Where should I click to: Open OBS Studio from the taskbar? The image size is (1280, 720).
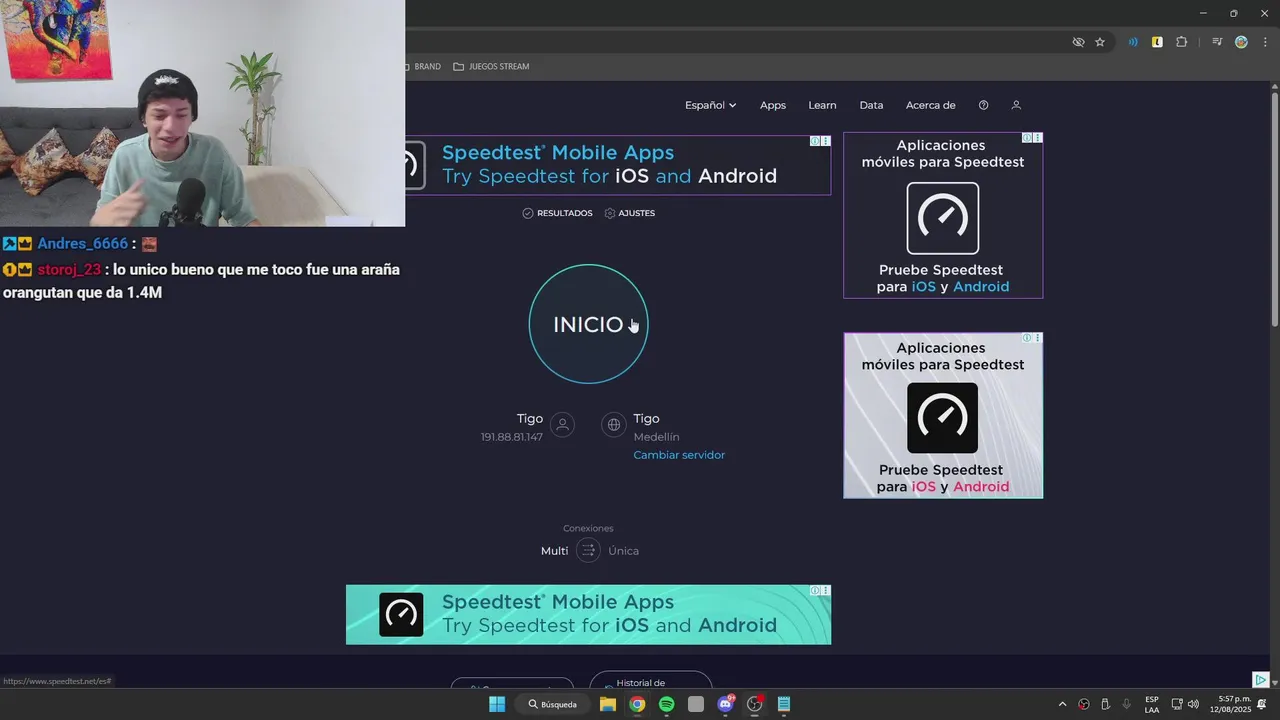755,704
